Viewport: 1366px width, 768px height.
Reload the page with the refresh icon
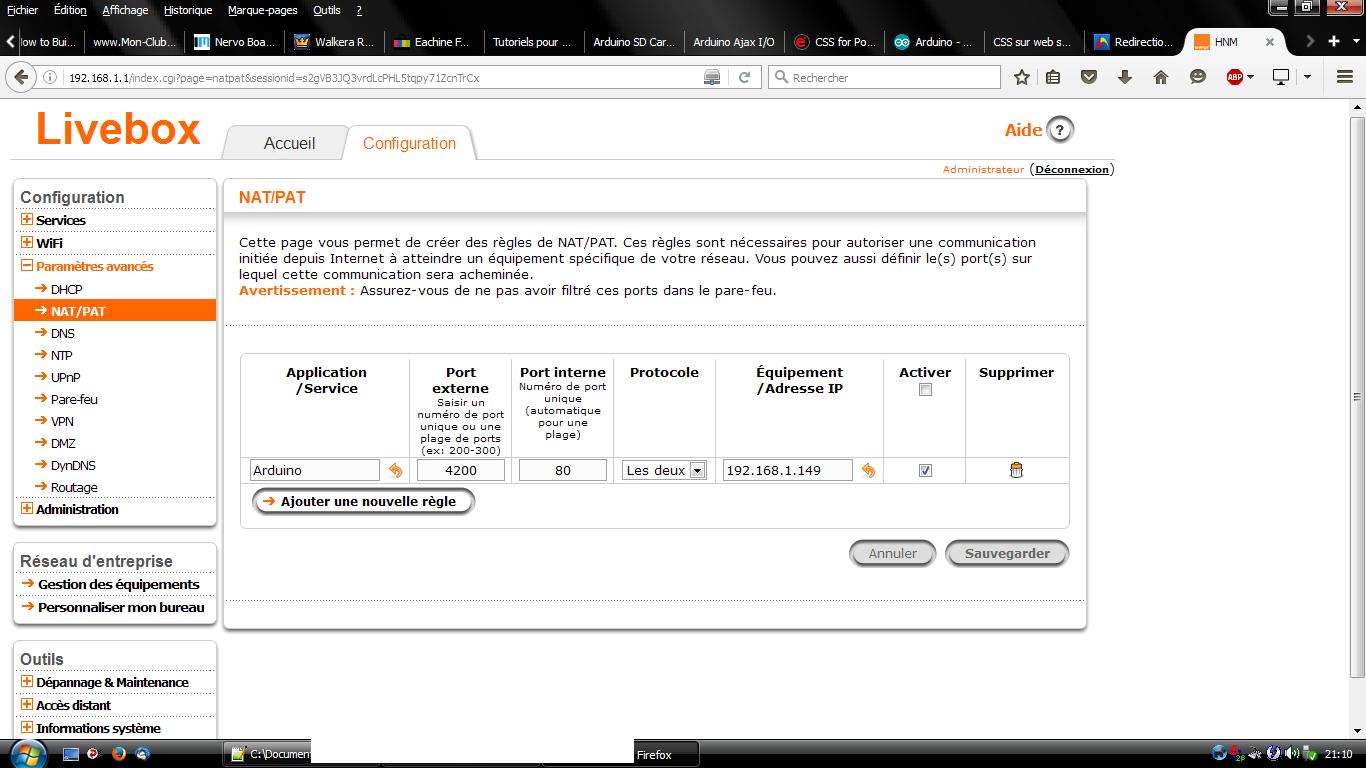point(744,77)
